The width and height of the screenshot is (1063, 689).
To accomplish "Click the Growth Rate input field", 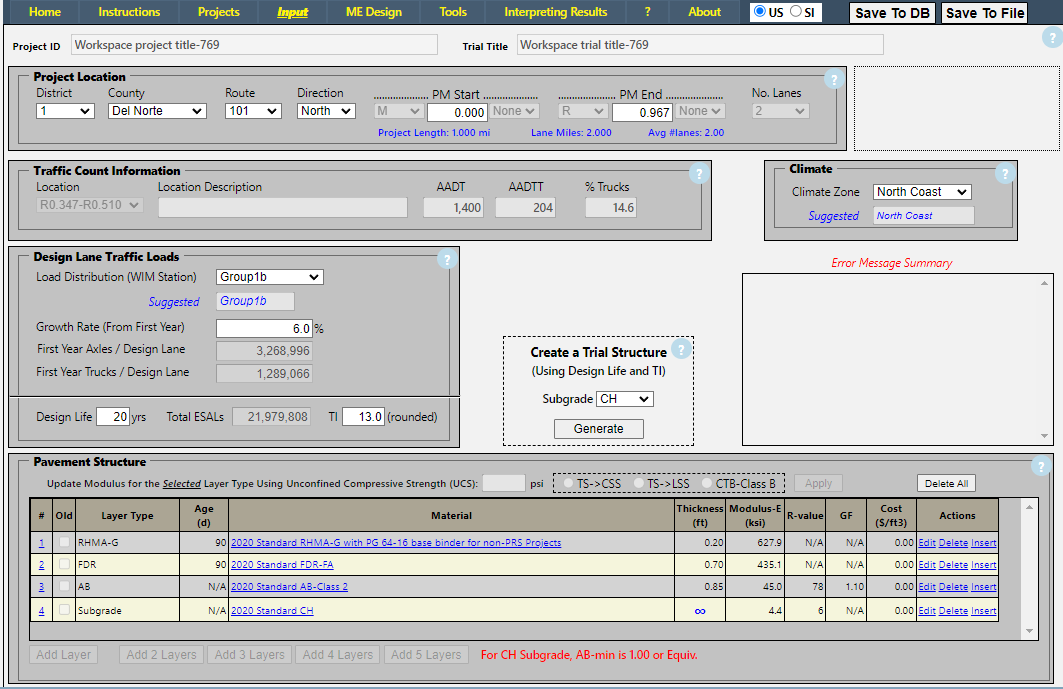I will point(264,328).
